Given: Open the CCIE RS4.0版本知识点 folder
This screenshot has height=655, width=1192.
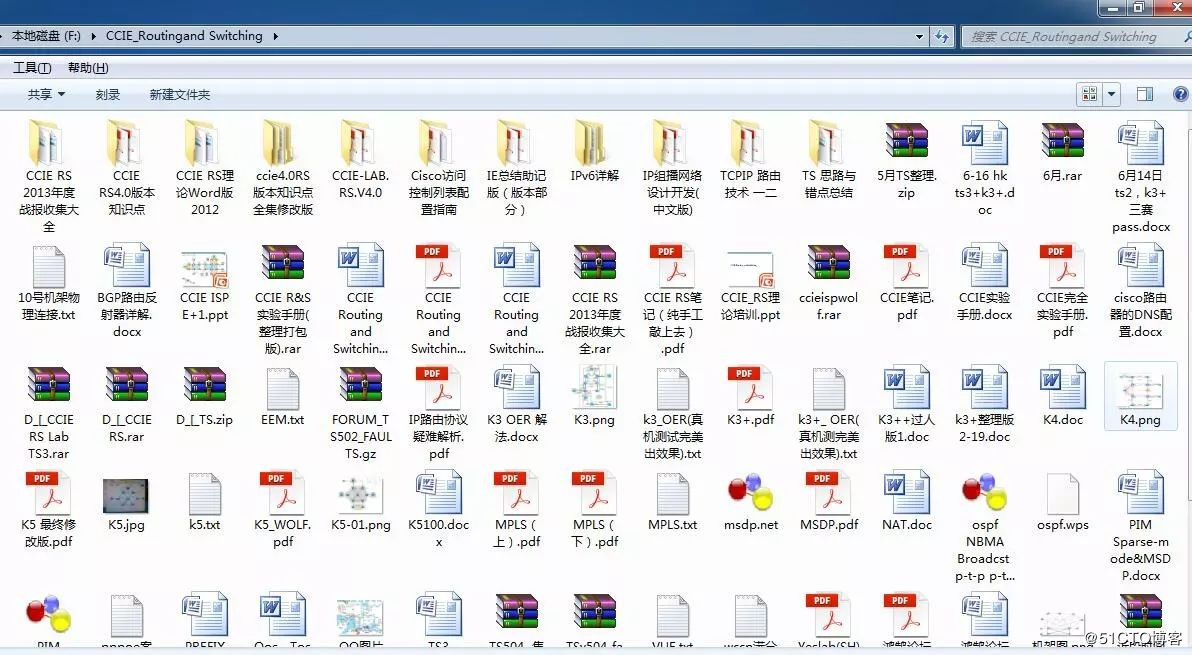Looking at the screenshot, I should pyautogui.click(x=126, y=168).
